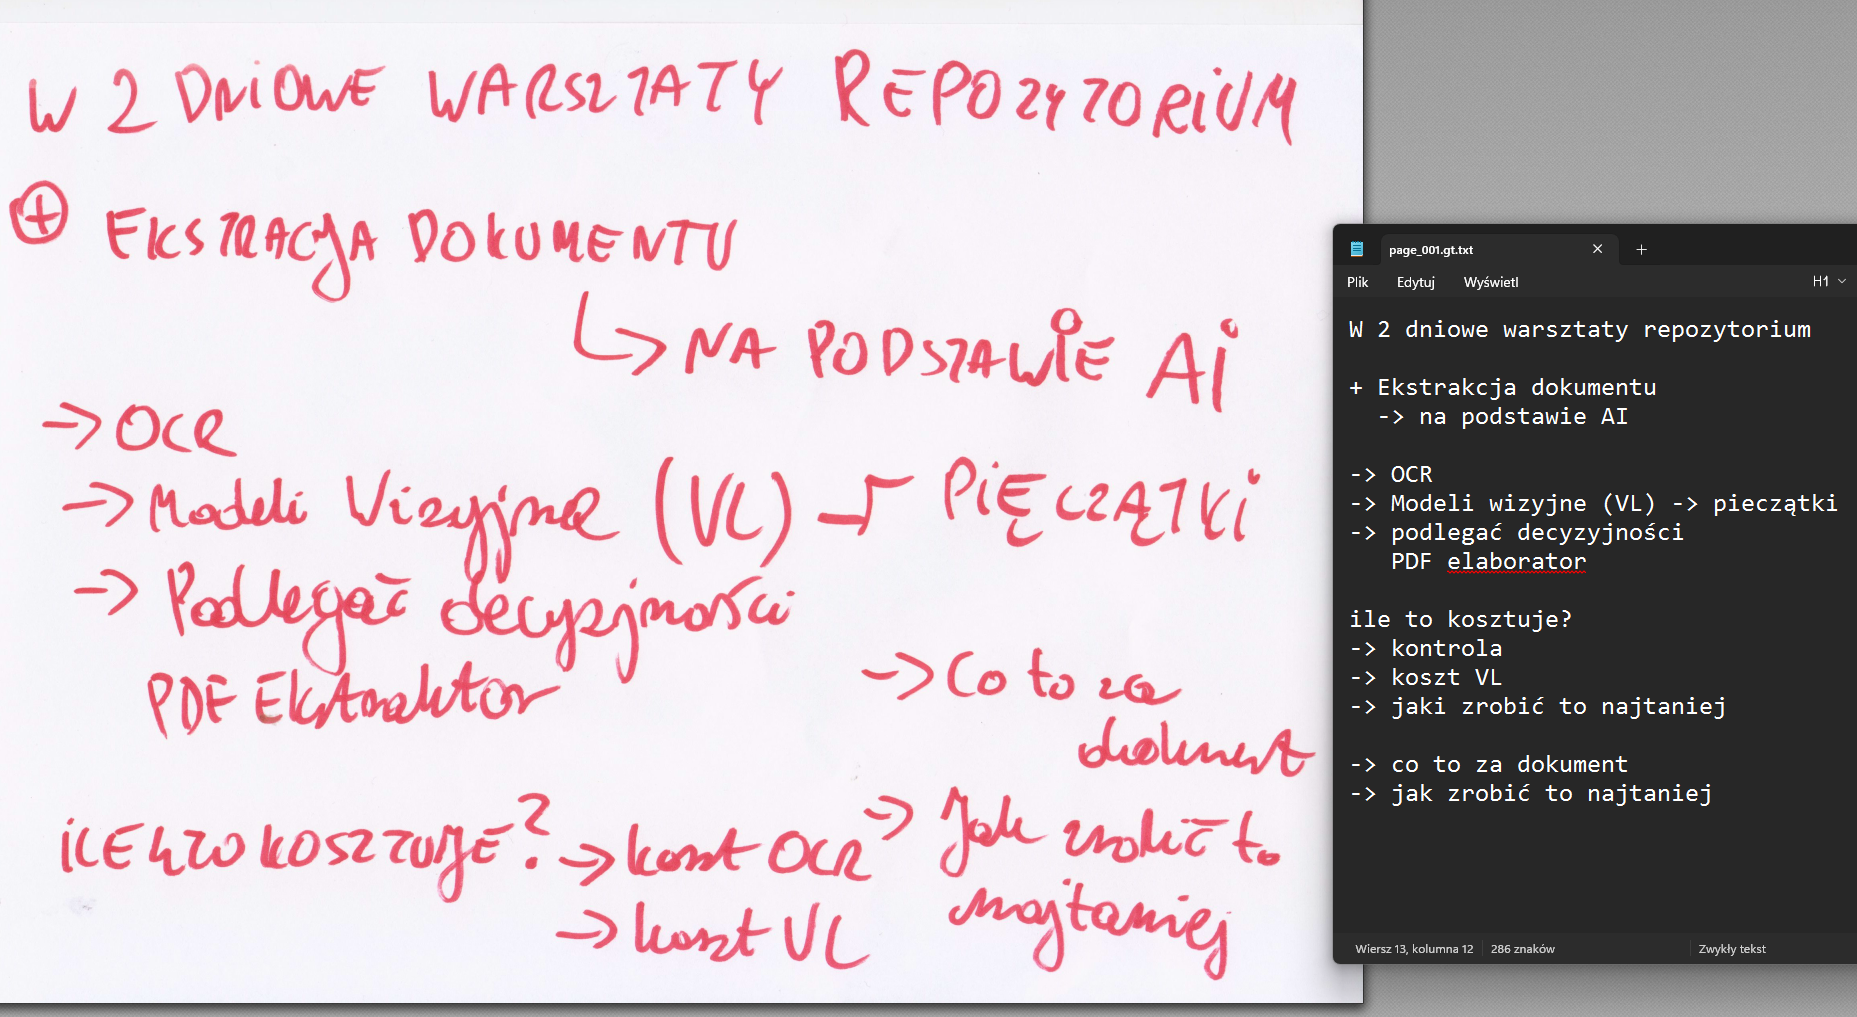Screen dimensions: 1857x1017
Task: Click the '-> koszt VL' line in Notepad
Action: (x=1425, y=678)
